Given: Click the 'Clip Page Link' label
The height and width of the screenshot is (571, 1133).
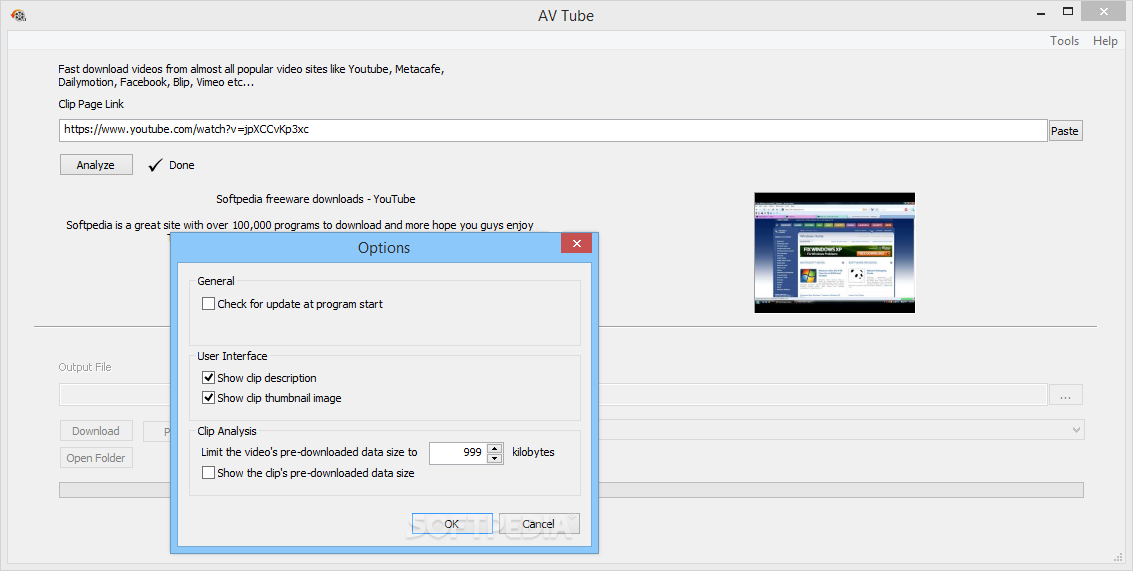Looking at the screenshot, I should [91, 104].
